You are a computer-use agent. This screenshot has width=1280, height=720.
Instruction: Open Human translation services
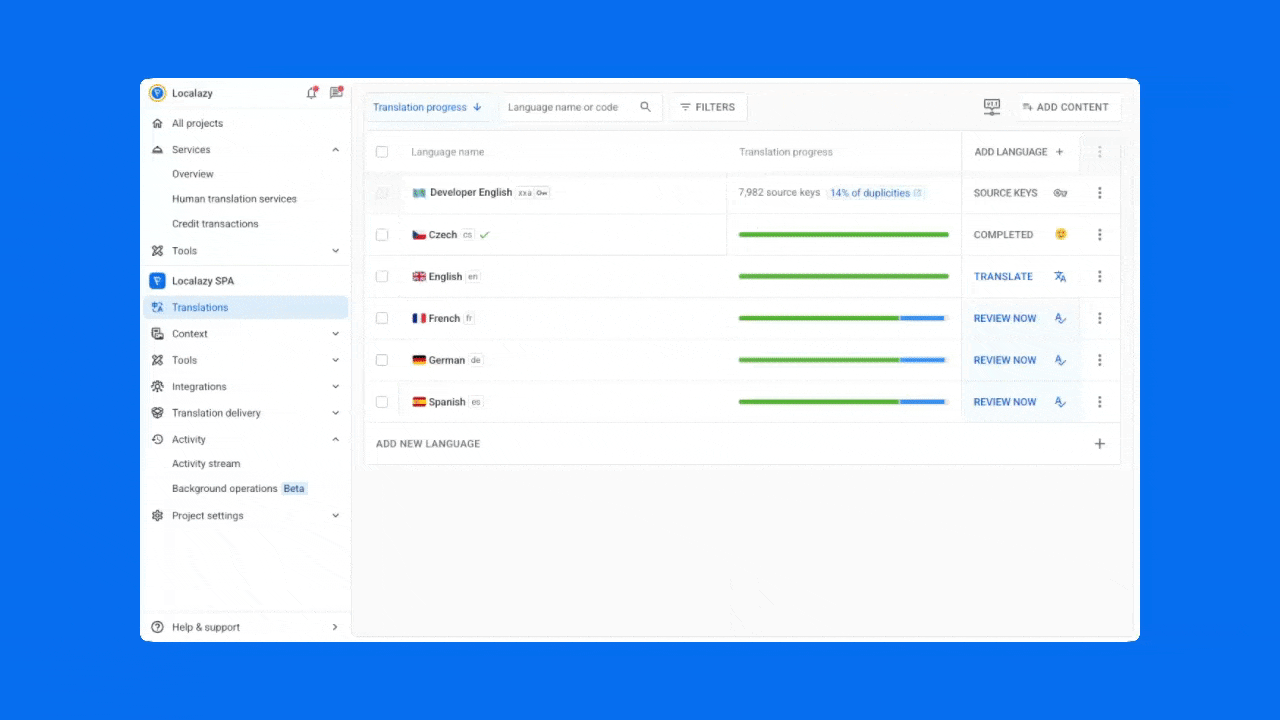[234, 199]
